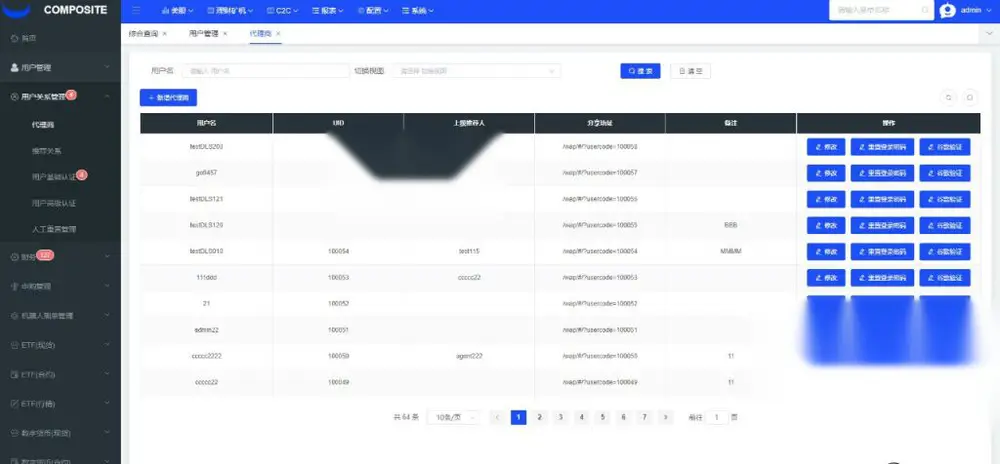Screen dimensions: 1000x464
Task: Close the 用户管理 tab
Action: (x=224, y=34)
